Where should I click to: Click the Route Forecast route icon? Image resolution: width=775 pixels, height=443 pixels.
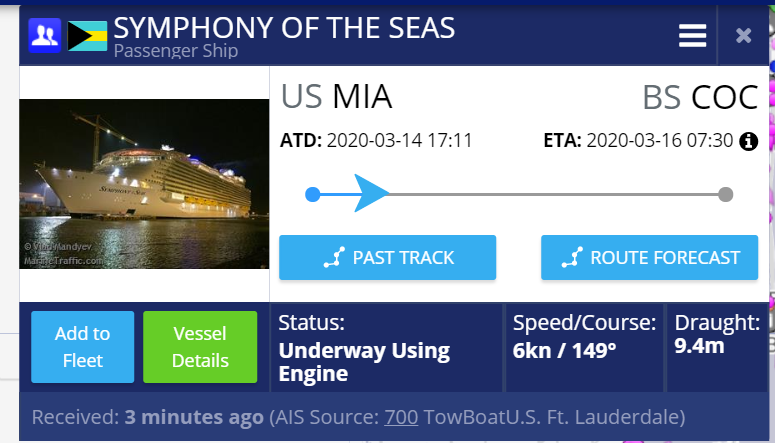572,258
